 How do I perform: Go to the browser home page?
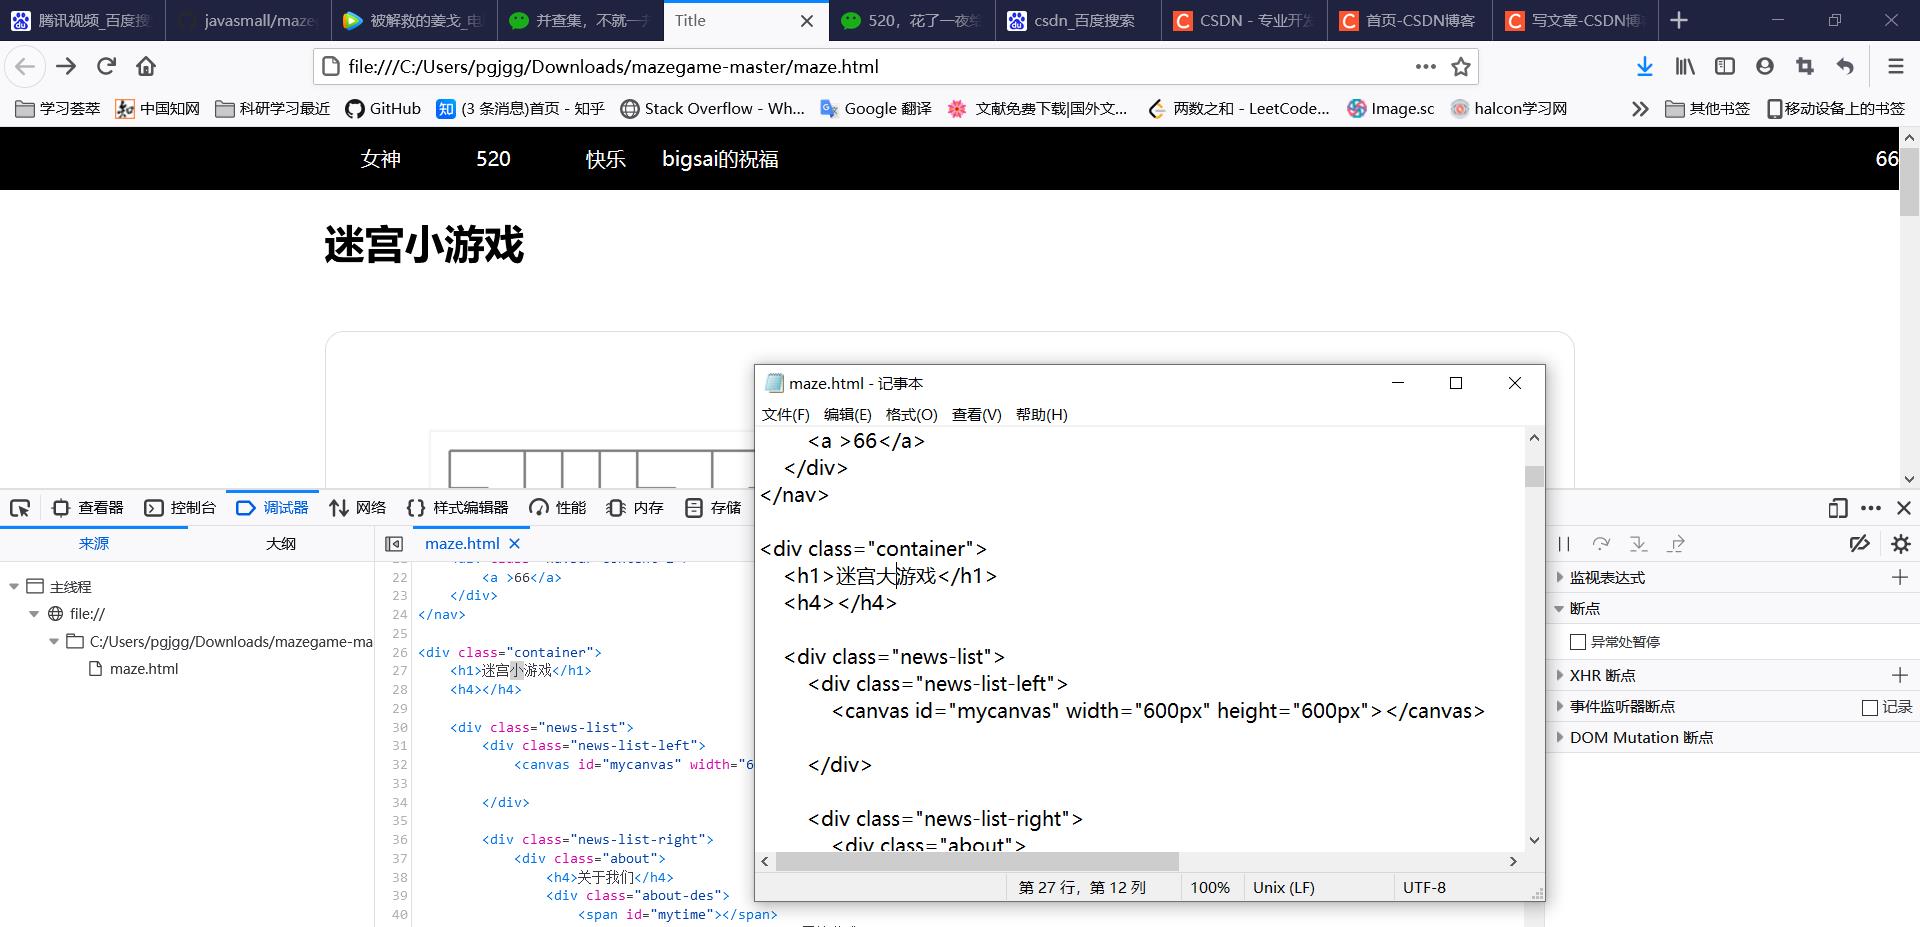[x=146, y=67]
